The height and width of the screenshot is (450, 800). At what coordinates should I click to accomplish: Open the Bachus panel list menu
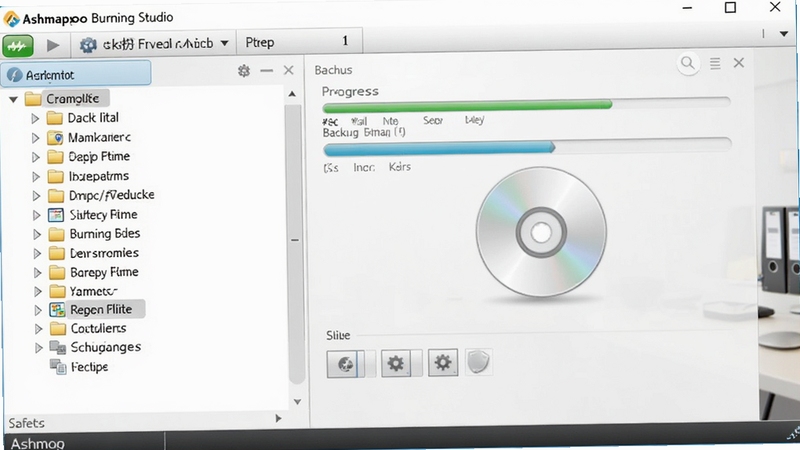[715, 63]
